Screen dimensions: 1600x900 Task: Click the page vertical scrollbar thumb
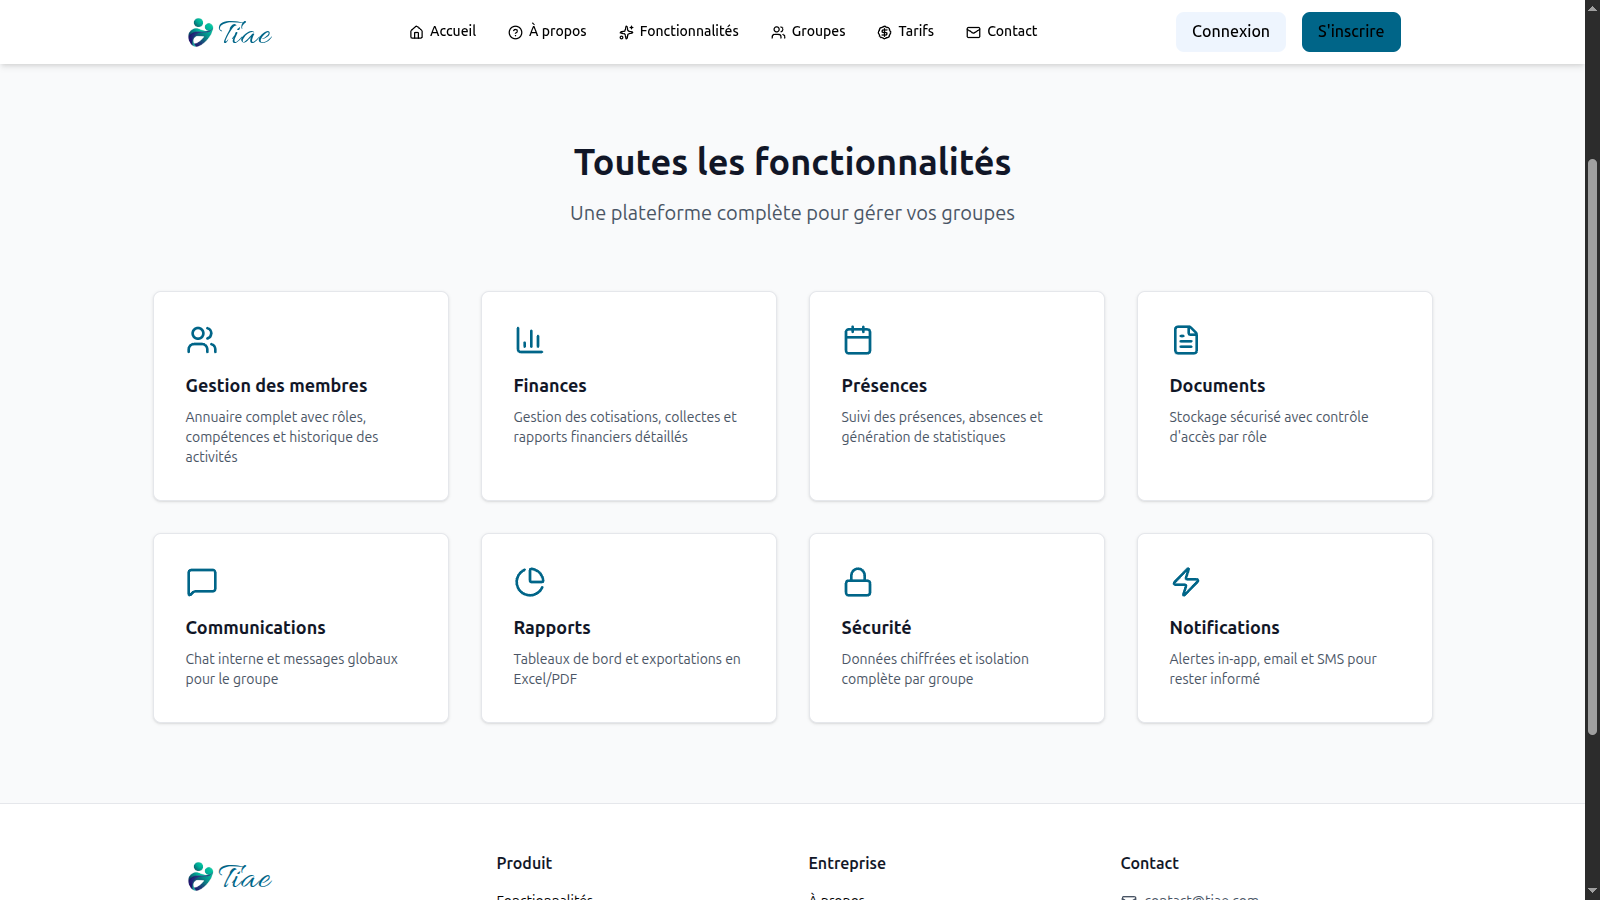(1592, 445)
